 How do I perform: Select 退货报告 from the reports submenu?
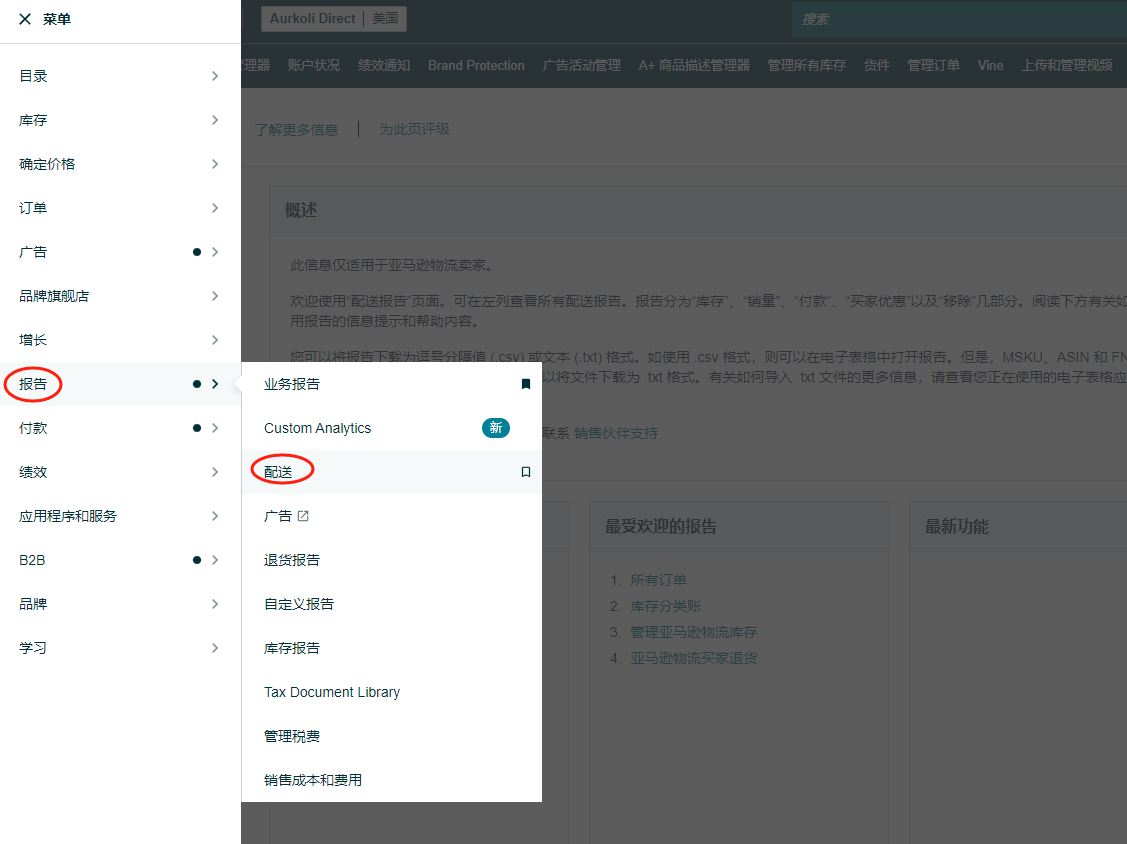coord(292,560)
